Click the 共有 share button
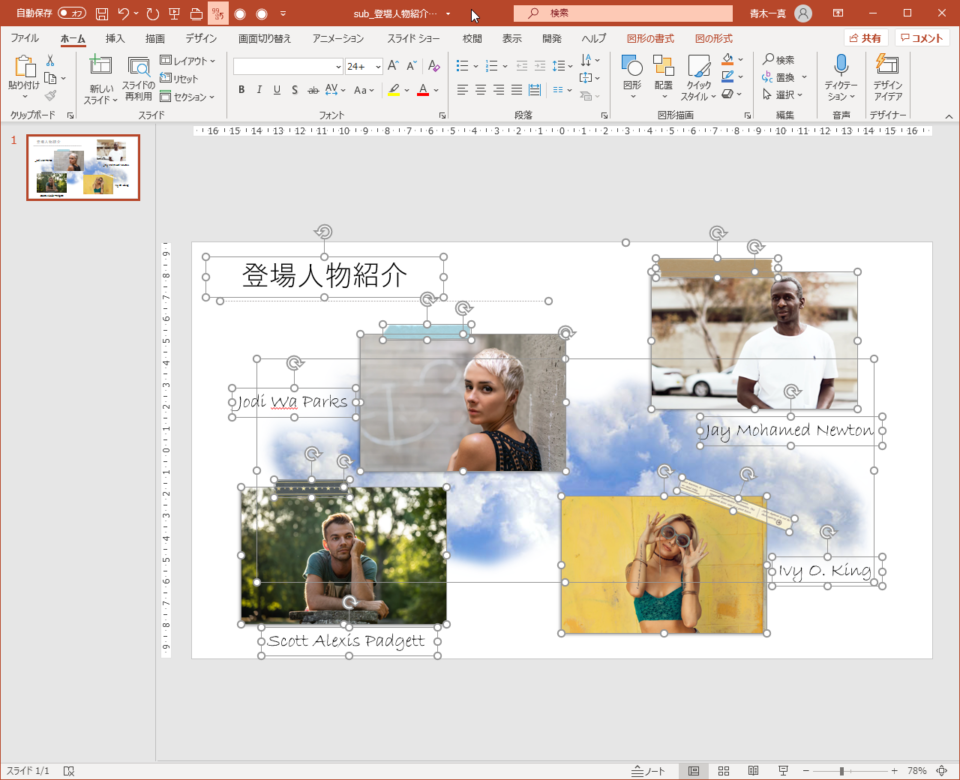This screenshot has height=780, width=960. click(x=866, y=38)
